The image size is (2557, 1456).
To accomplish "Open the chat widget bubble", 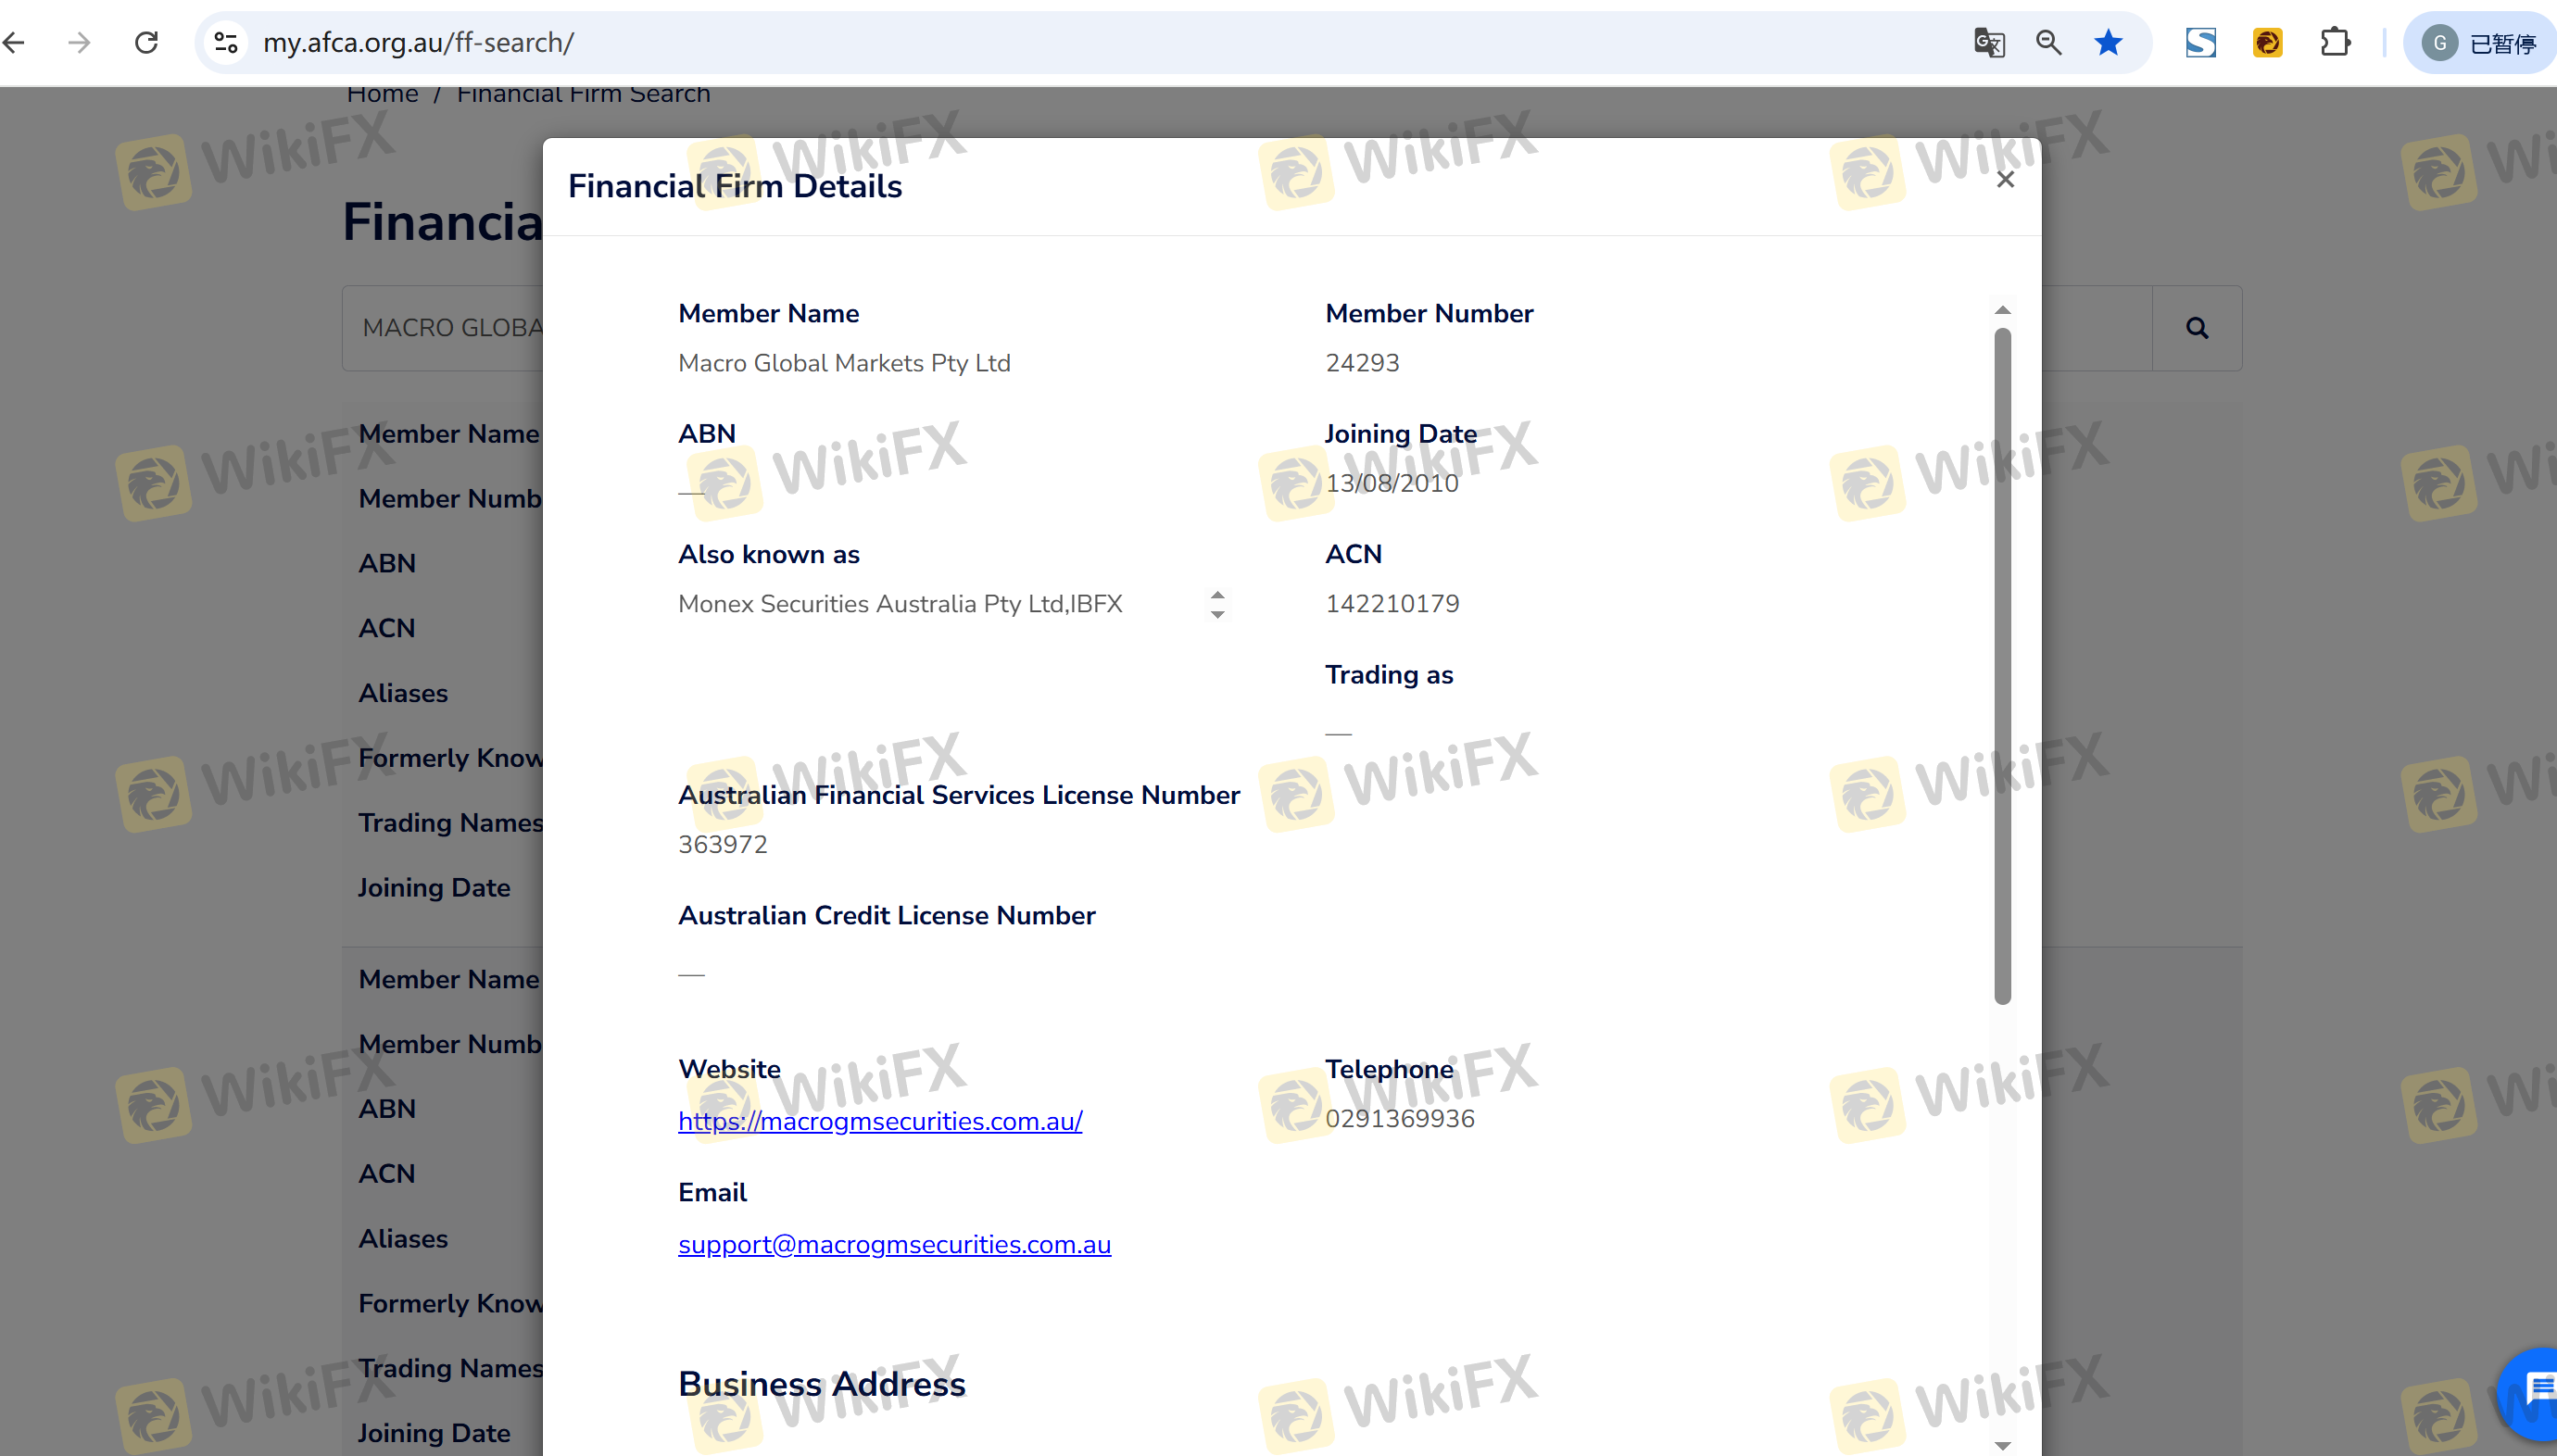I will 2534,1390.
